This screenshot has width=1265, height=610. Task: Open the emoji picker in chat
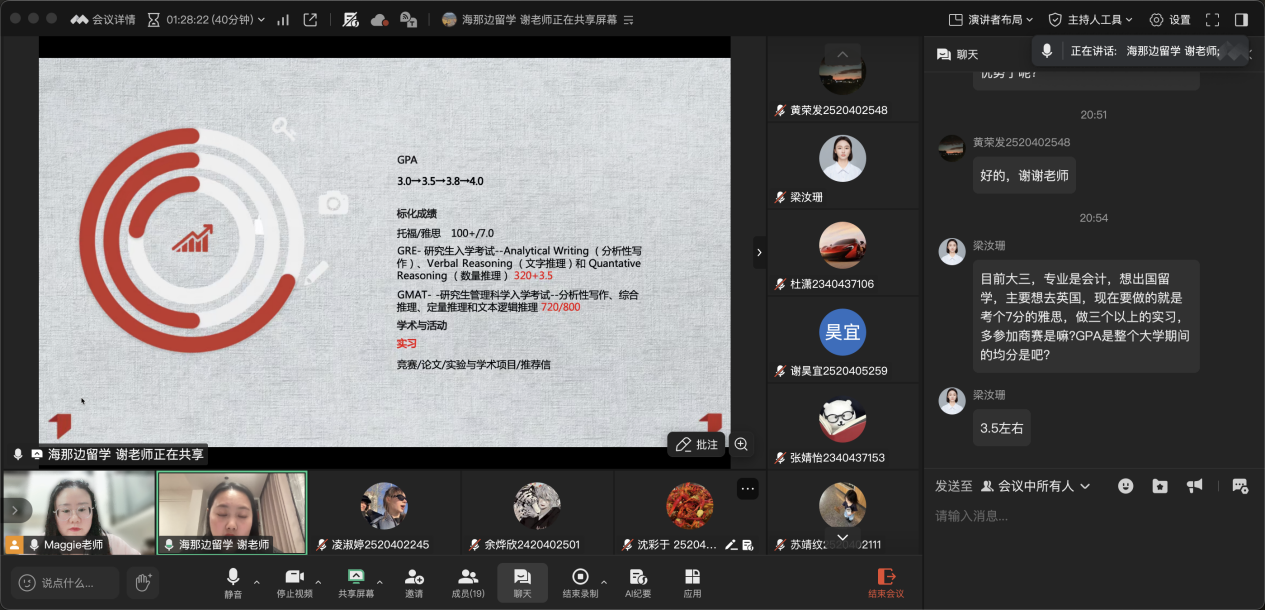[x=1126, y=486]
